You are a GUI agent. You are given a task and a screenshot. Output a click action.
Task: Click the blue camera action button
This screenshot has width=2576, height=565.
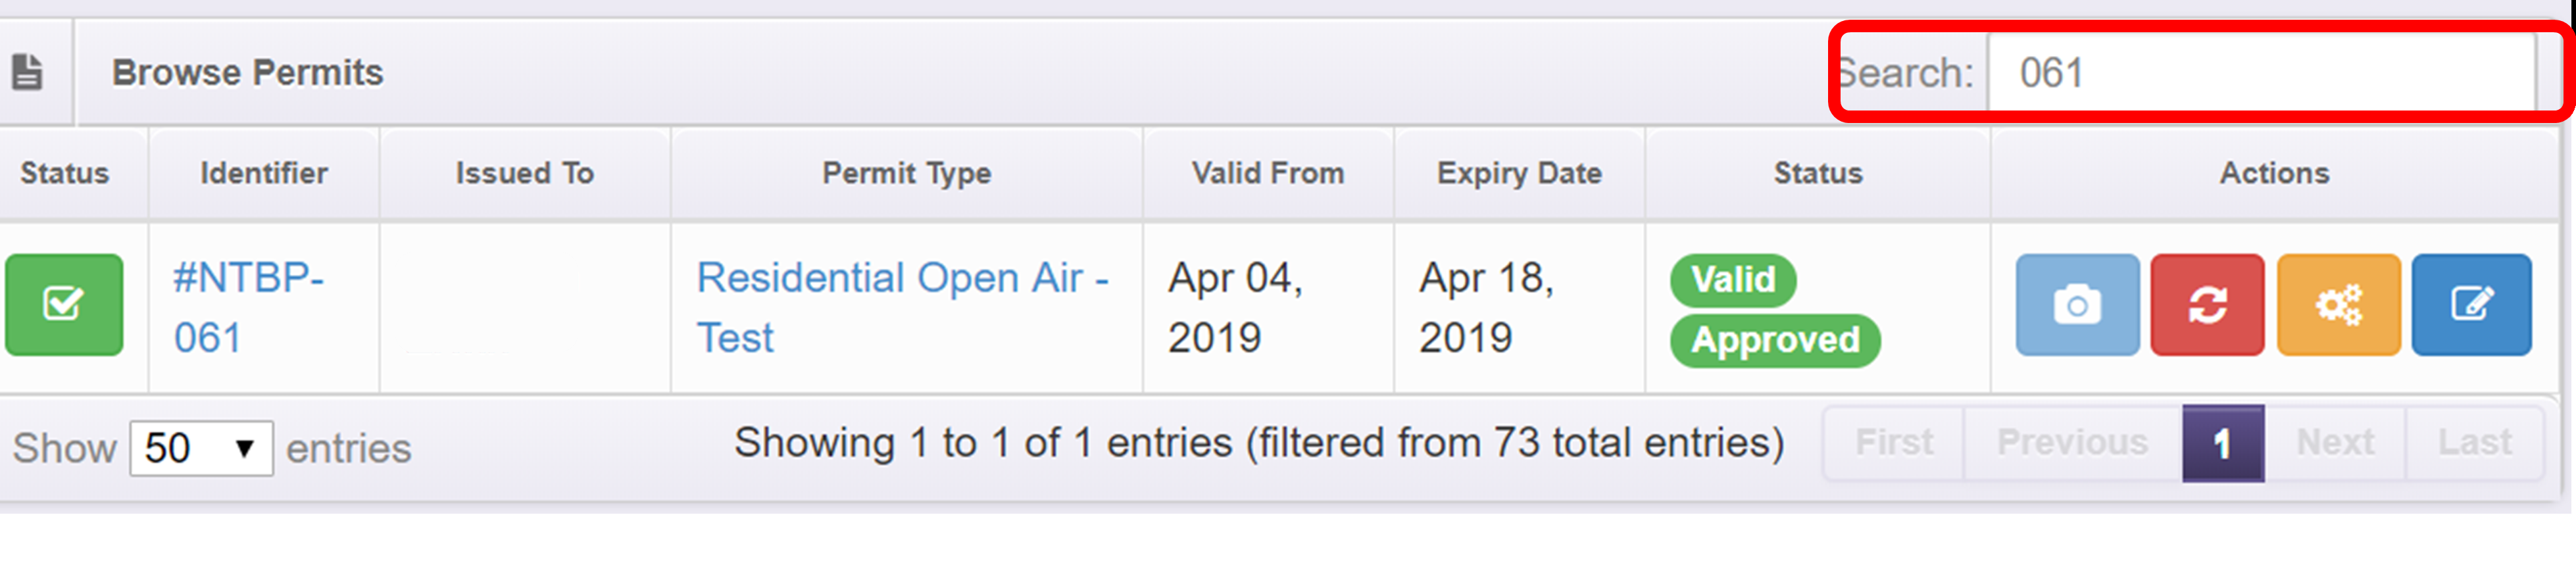(2077, 304)
